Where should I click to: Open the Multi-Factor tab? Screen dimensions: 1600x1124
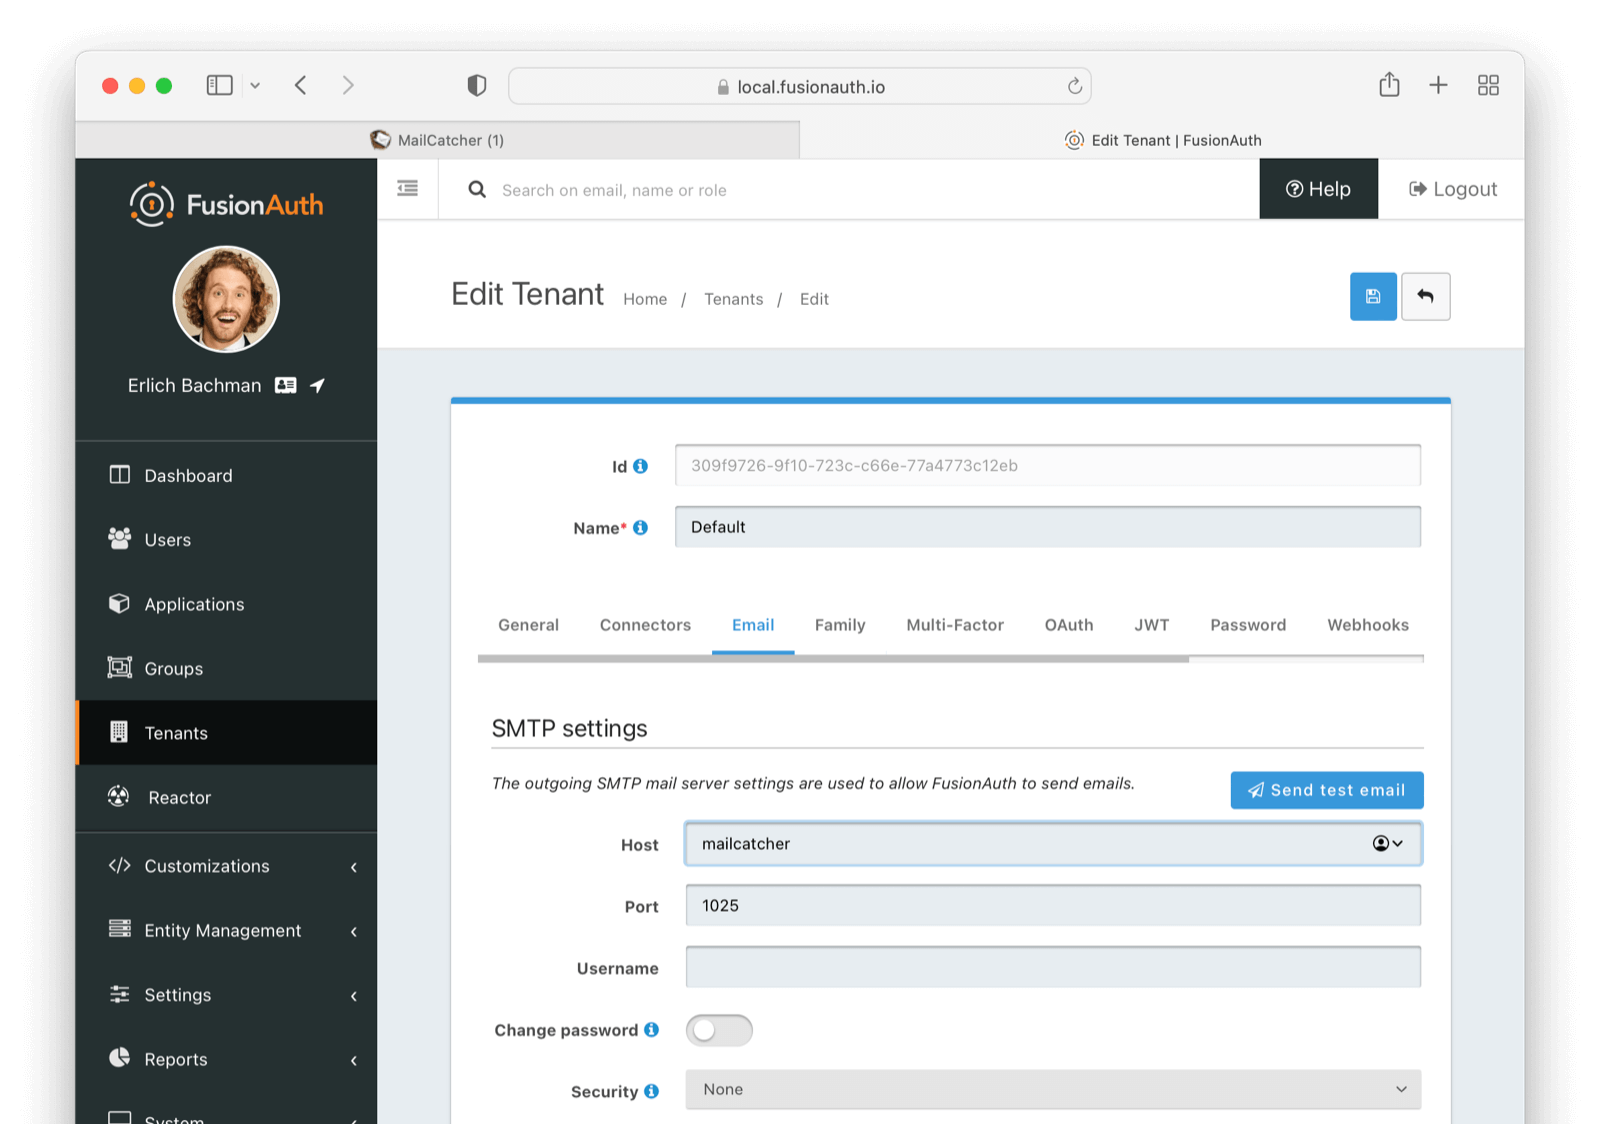(x=955, y=625)
